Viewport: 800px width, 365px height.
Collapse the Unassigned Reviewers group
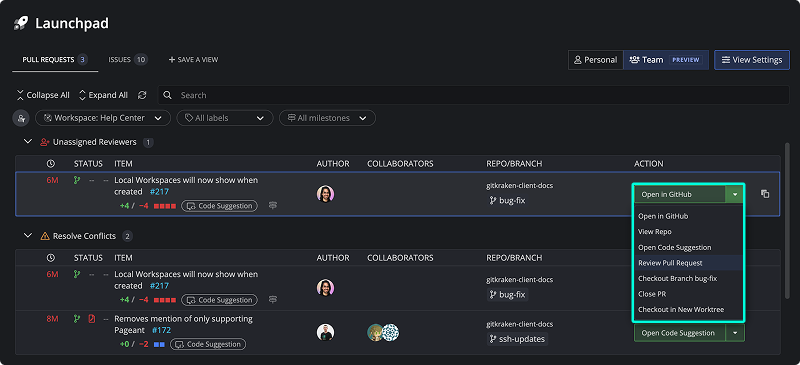pyautogui.click(x=28, y=141)
